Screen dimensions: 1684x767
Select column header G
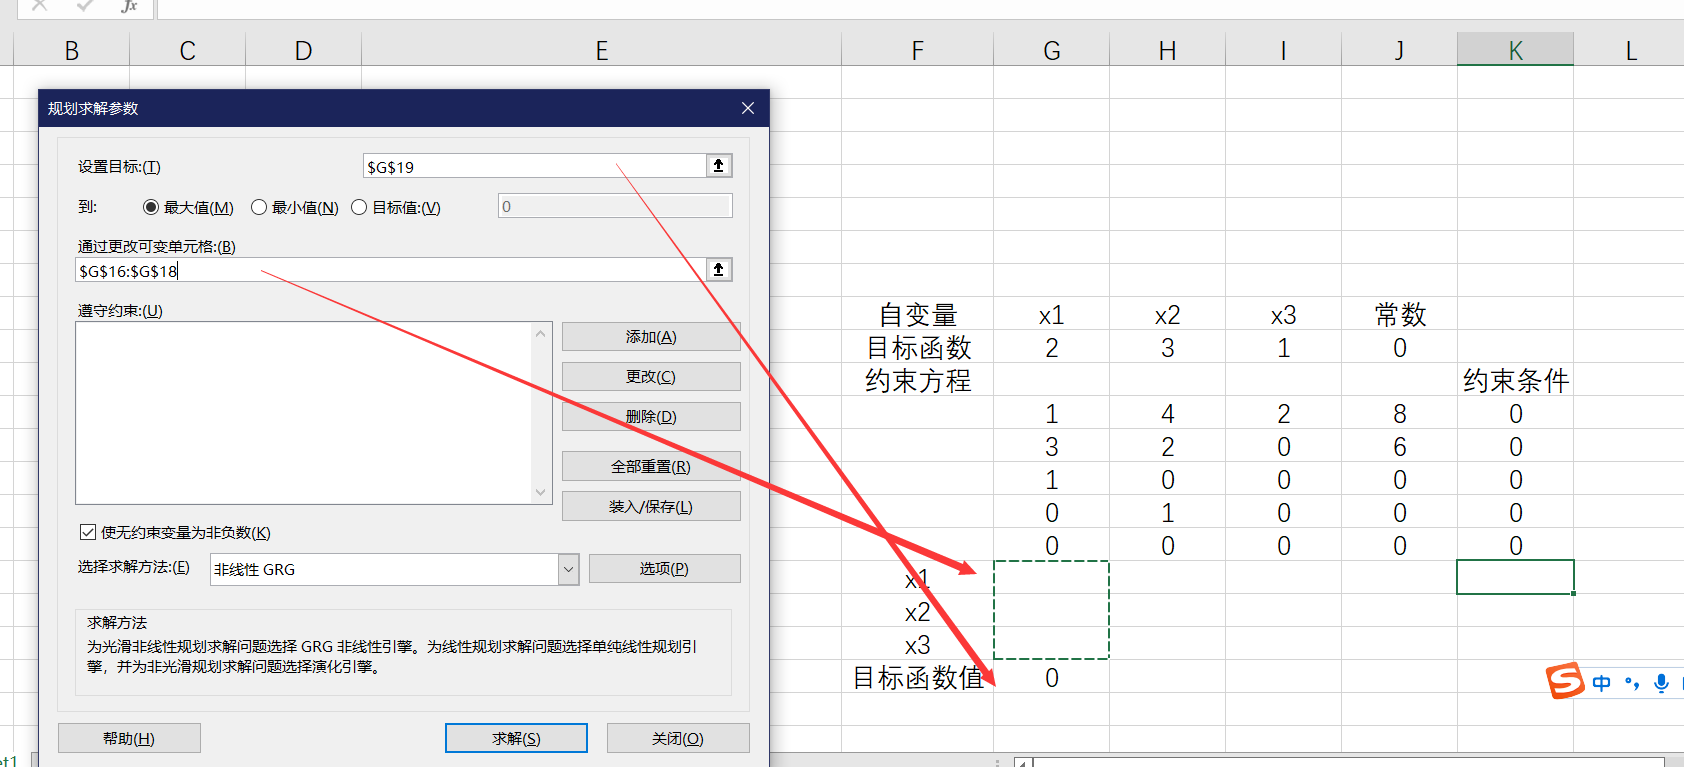coord(1052,50)
